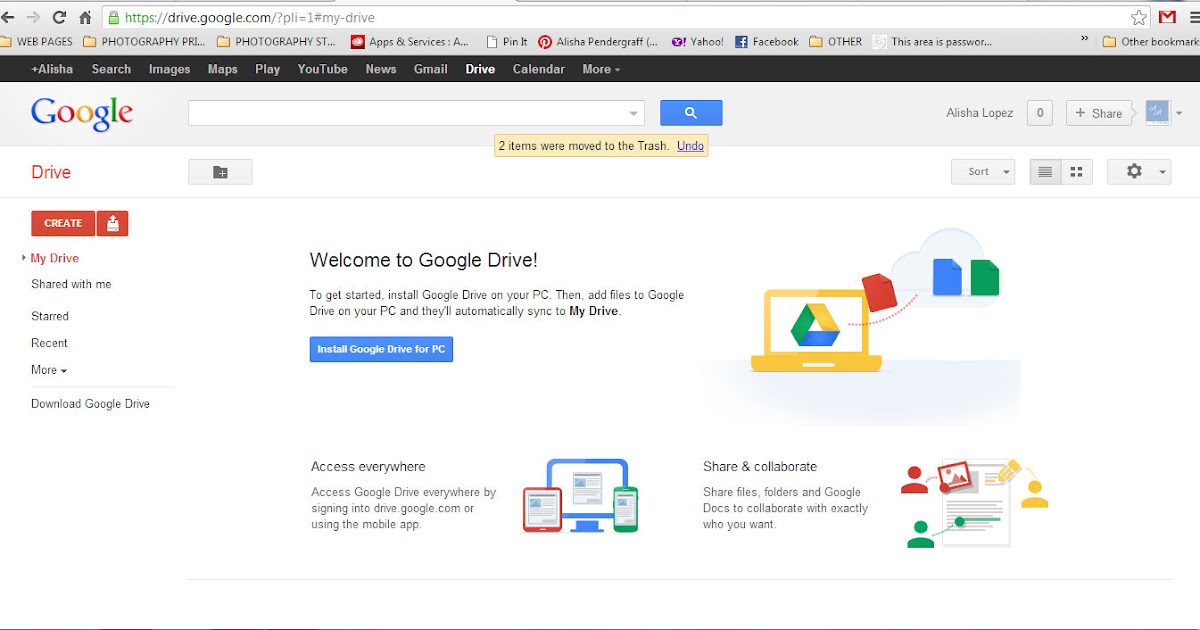
Task: Click the blue search magnifier button
Action: pos(691,113)
